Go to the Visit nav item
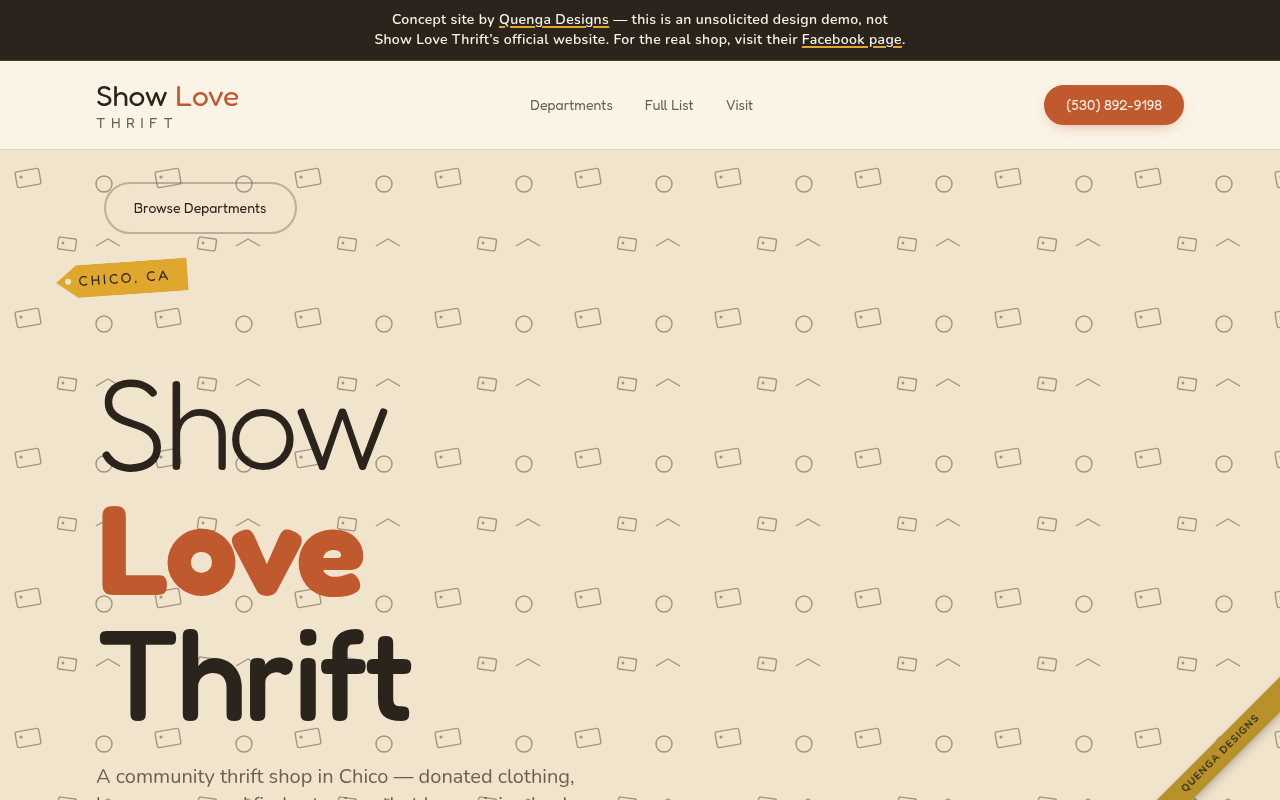Viewport: 1280px width, 800px height. point(739,105)
